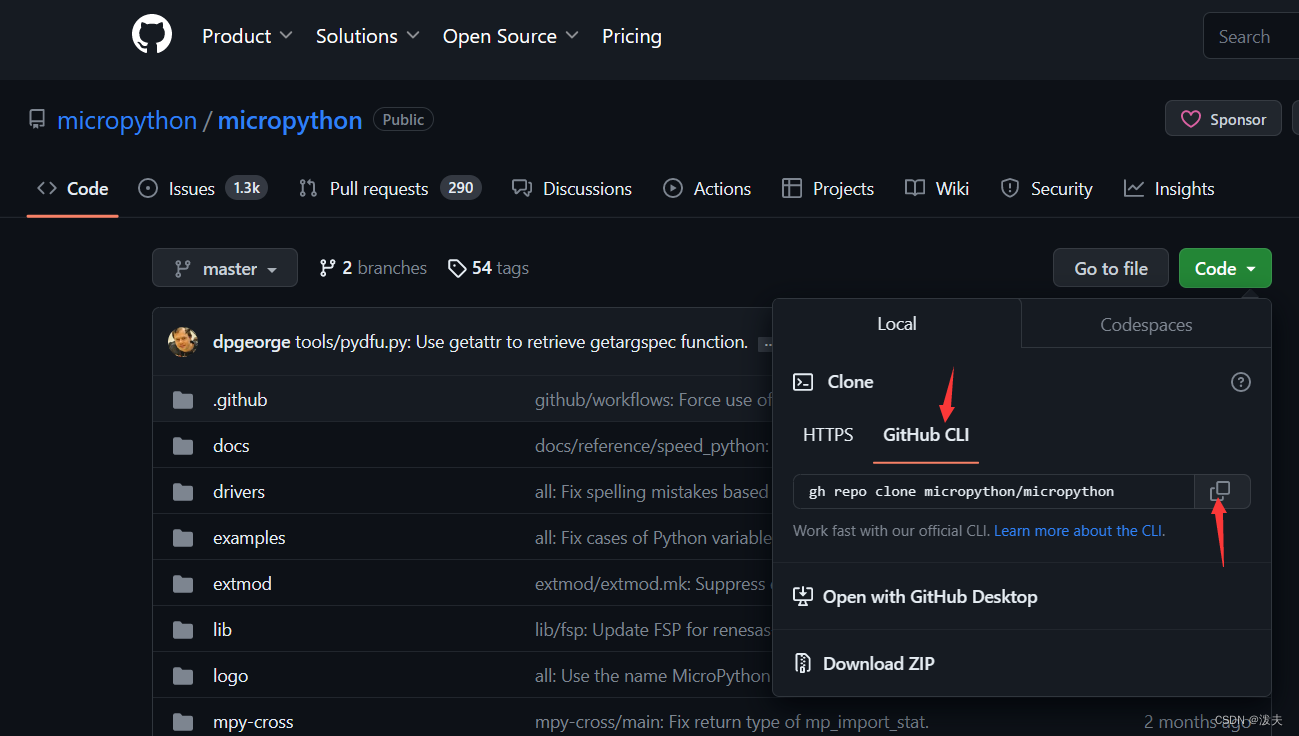Click the search input field

click(x=1251, y=37)
